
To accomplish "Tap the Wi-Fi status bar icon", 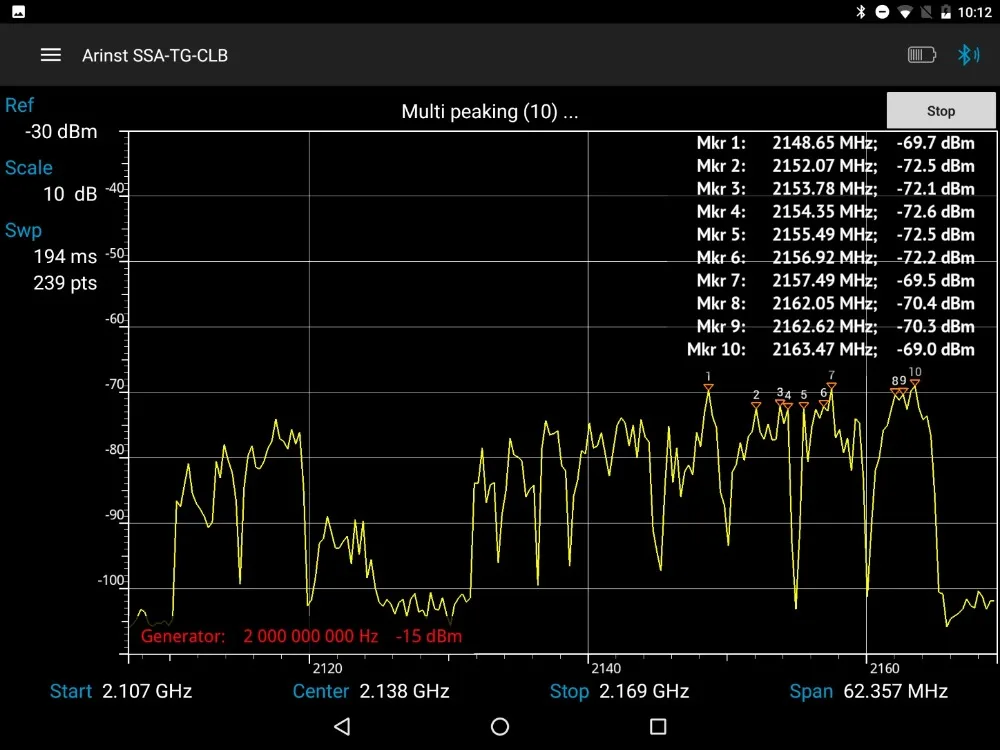I will (x=904, y=11).
